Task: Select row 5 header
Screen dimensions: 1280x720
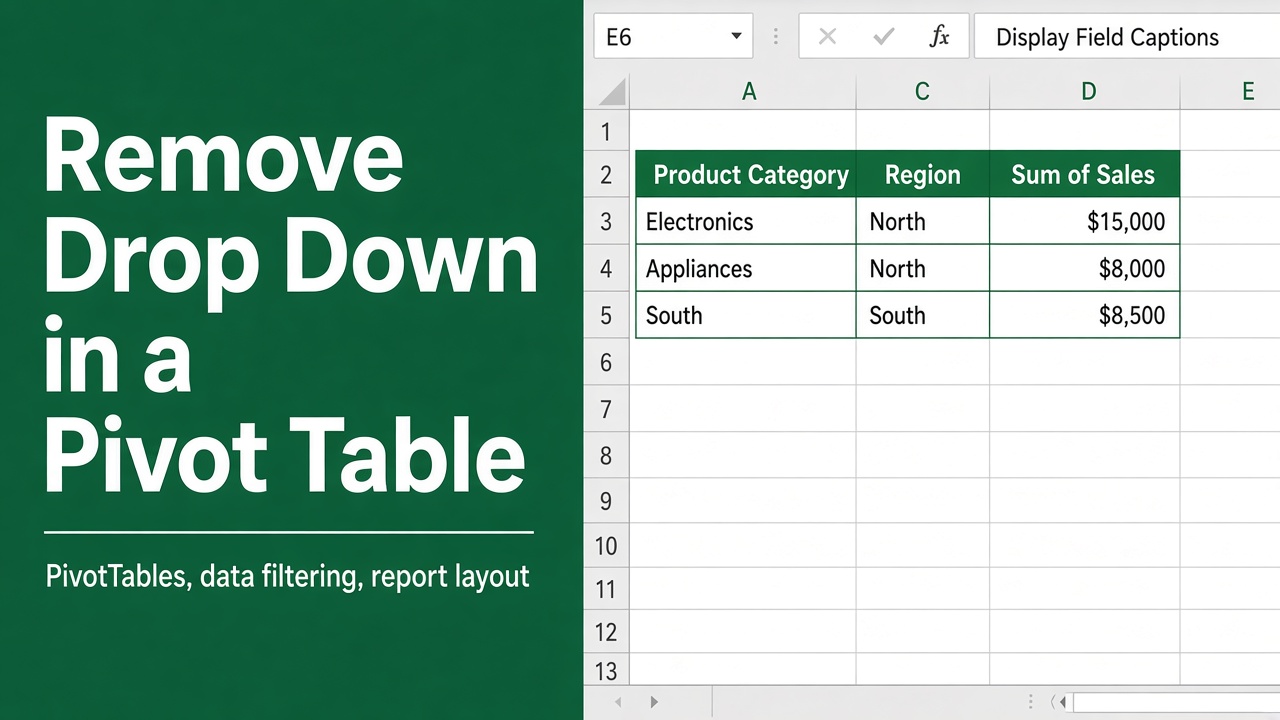Action: [606, 315]
